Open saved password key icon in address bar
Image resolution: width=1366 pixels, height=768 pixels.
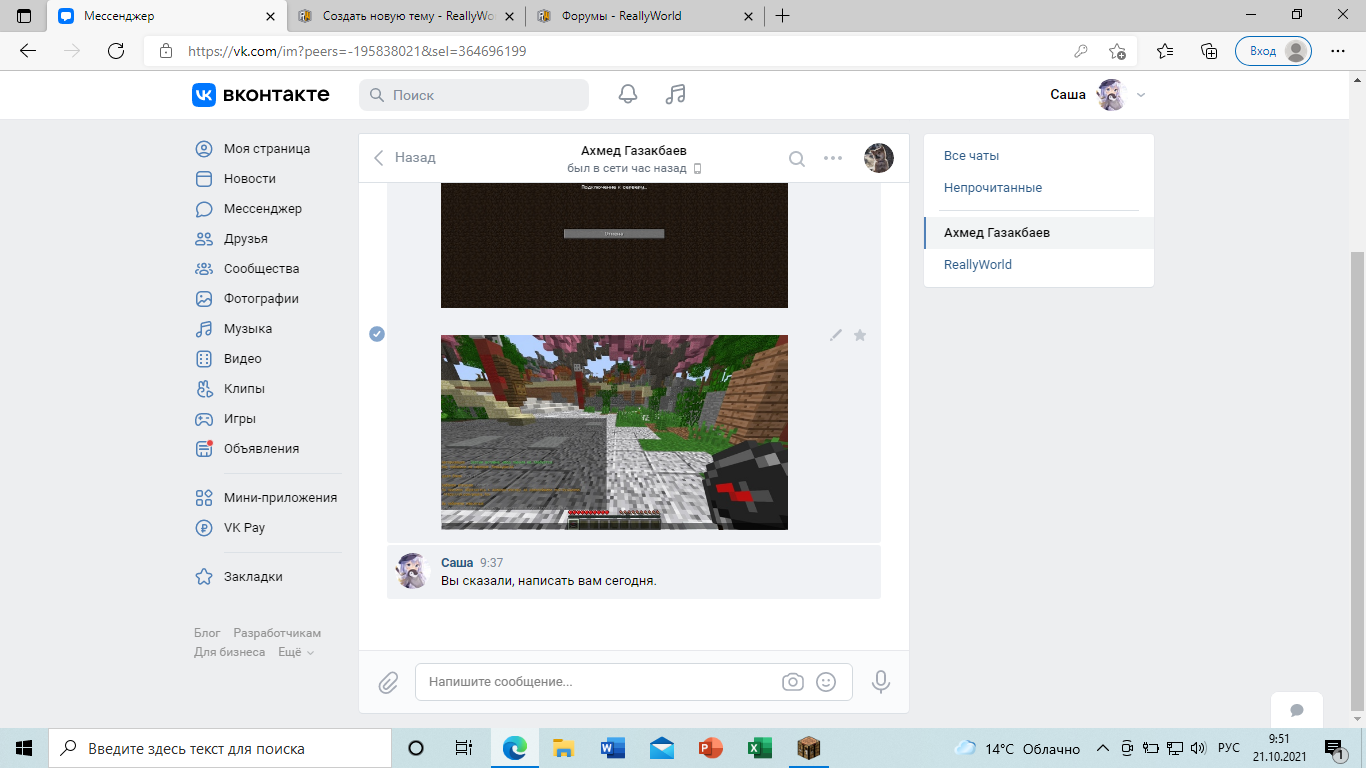point(1081,51)
